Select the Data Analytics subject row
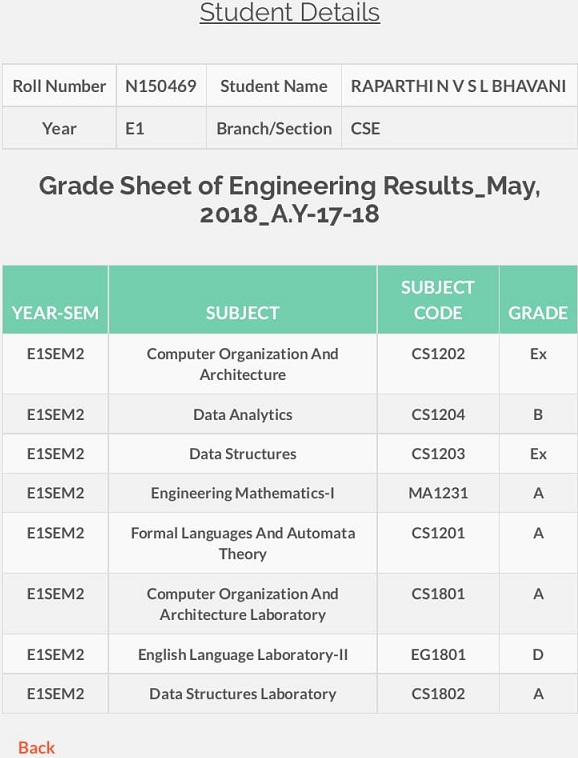This screenshot has height=758, width=578. [289, 414]
